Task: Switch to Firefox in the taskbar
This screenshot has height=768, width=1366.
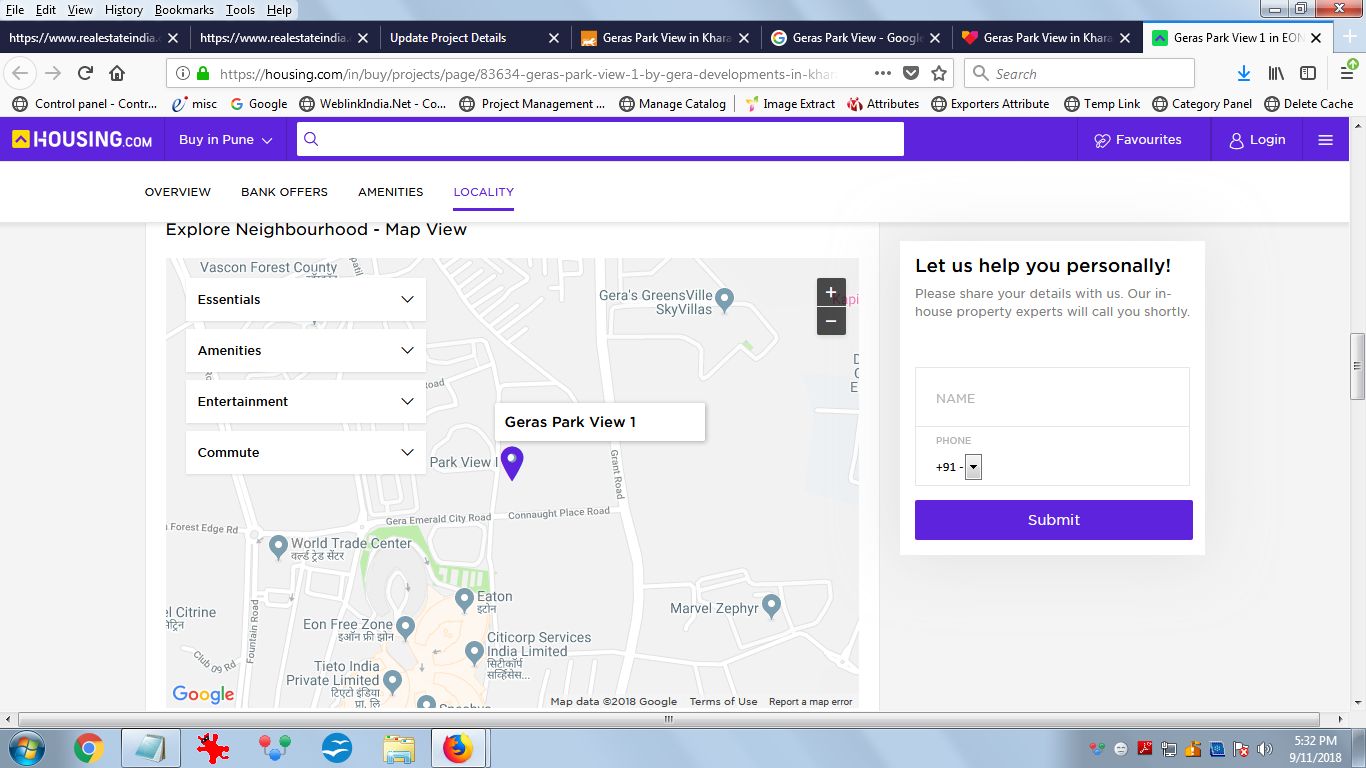Action: click(x=458, y=748)
